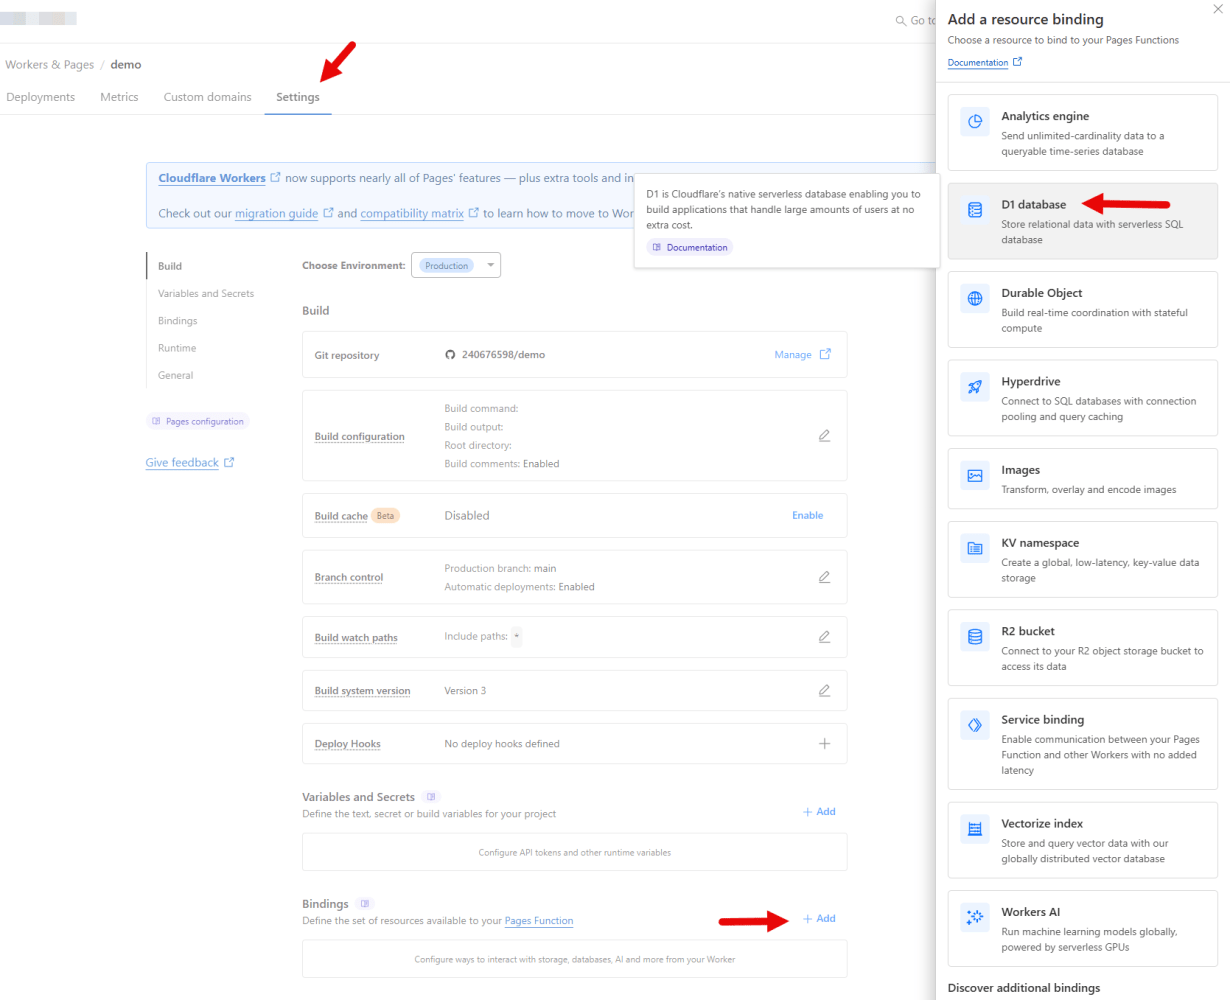Jump to Variables and Secrets sidebar item
The width and height of the screenshot is (1230, 1000).
click(x=206, y=293)
